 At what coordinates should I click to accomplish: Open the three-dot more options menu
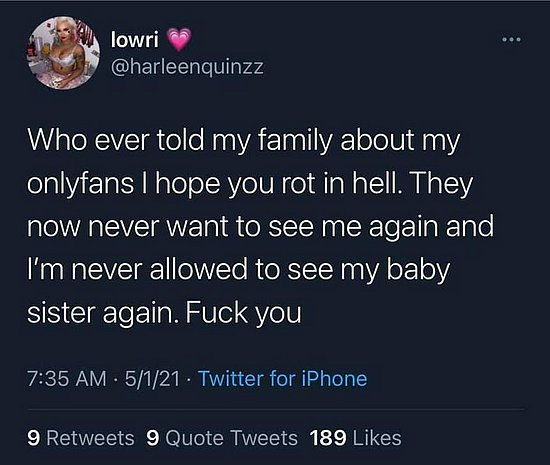click(512, 40)
